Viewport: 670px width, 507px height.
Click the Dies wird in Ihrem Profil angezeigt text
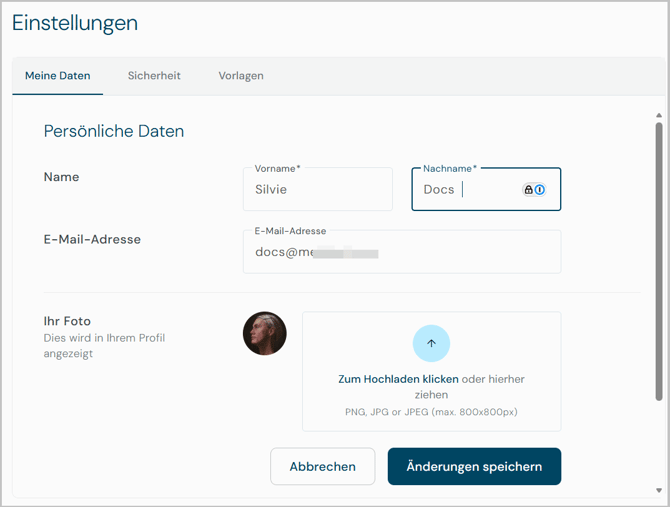(x=104, y=346)
